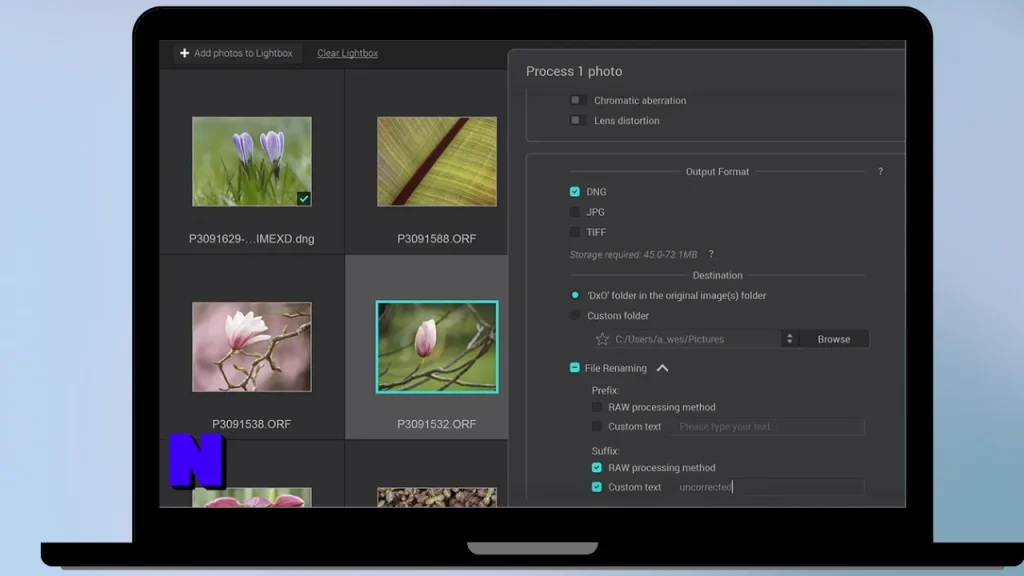The height and width of the screenshot is (576, 1024).
Task: Enable TIFF output format
Action: coord(575,232)
